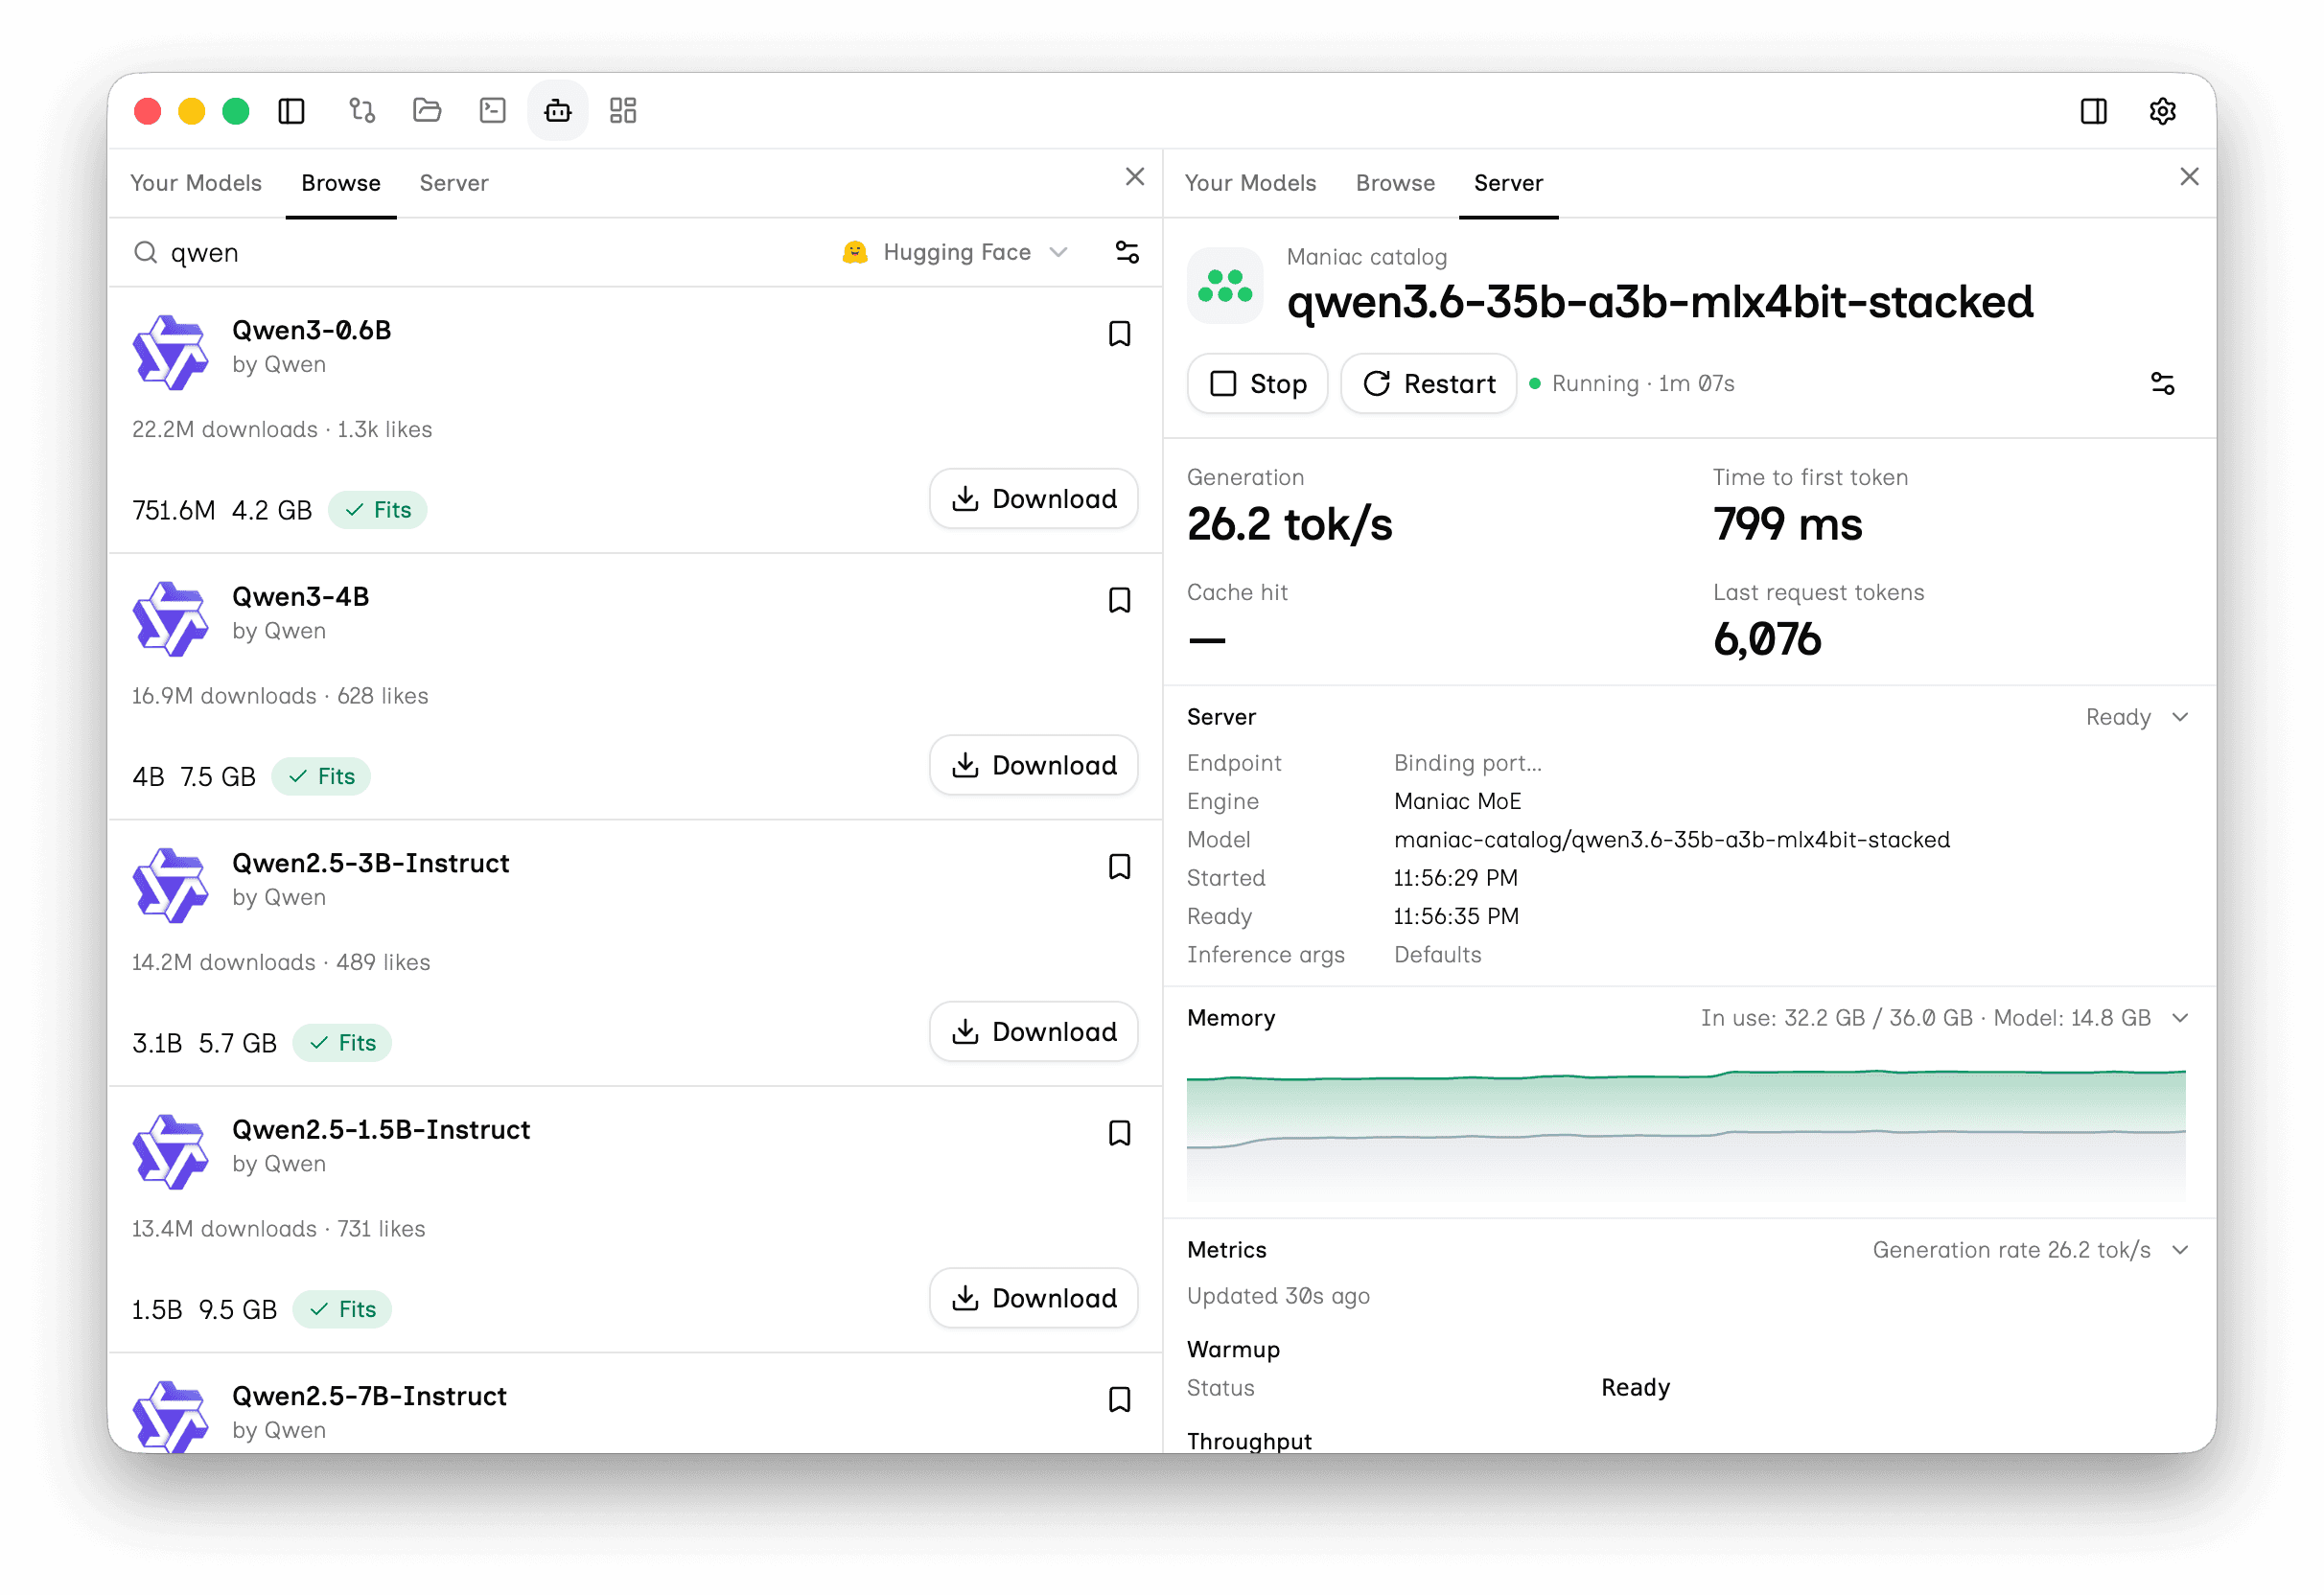The image size is (2324, 1595).
Task: Collapse the Memory section chevron
Action: point(2181,1019)
